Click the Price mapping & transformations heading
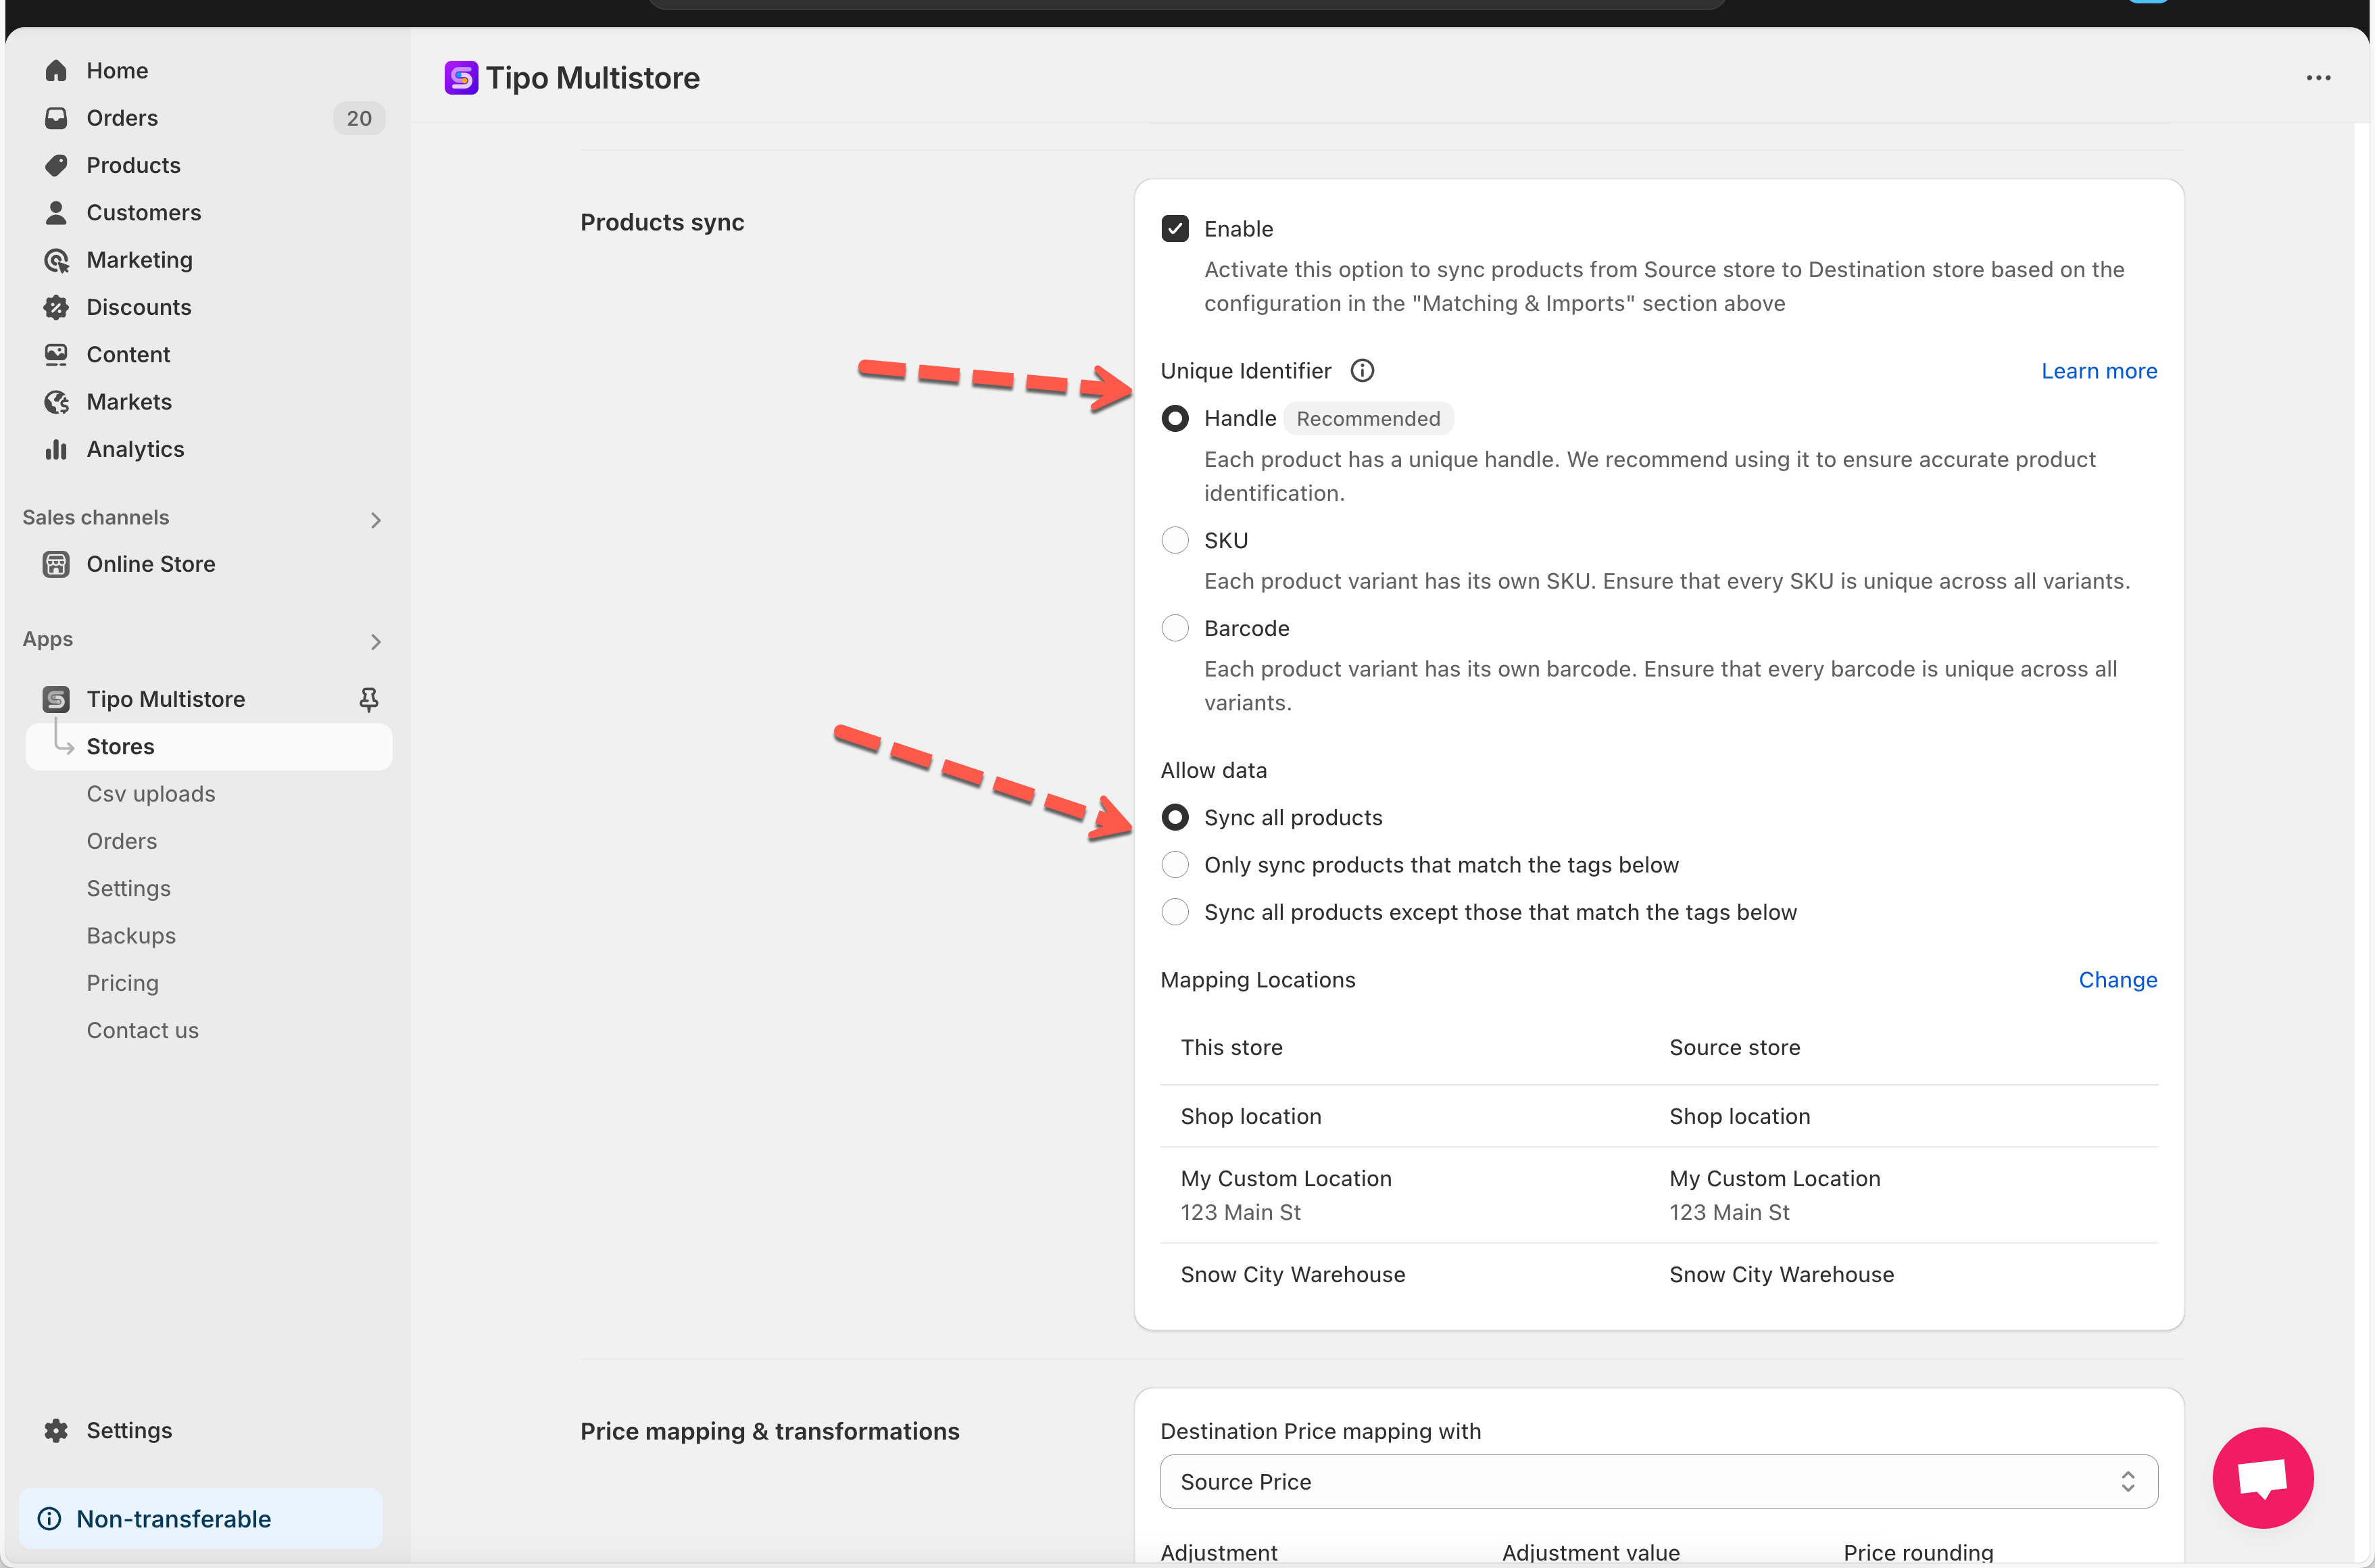 [x=769, y=1431]
